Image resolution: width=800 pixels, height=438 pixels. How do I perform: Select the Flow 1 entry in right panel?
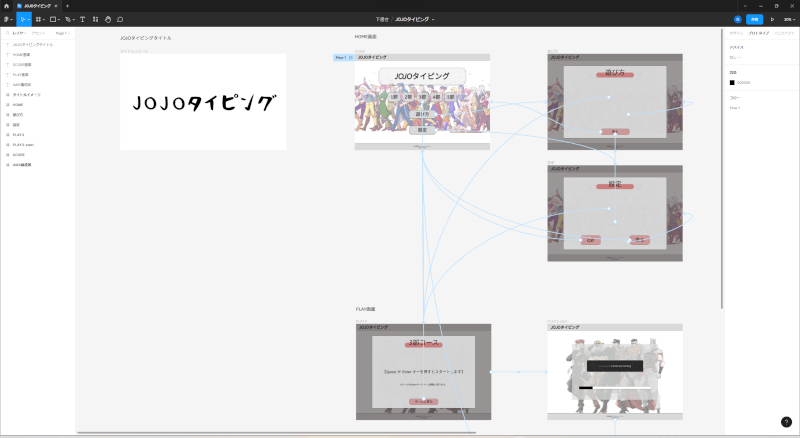click(x=735, y=108)
